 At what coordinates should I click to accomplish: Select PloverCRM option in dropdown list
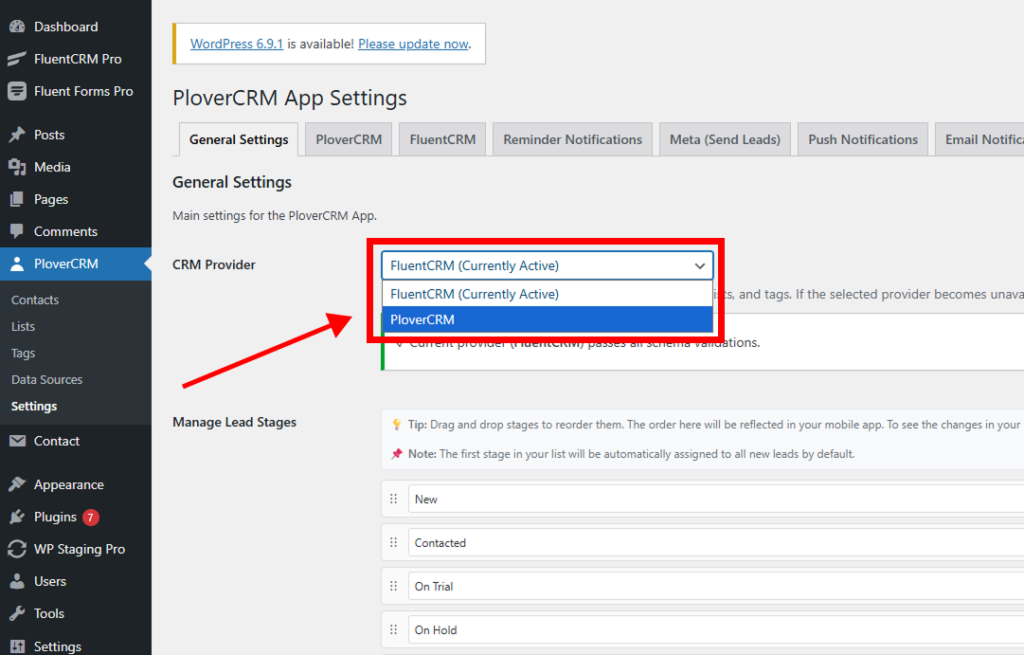pos(546,320)
